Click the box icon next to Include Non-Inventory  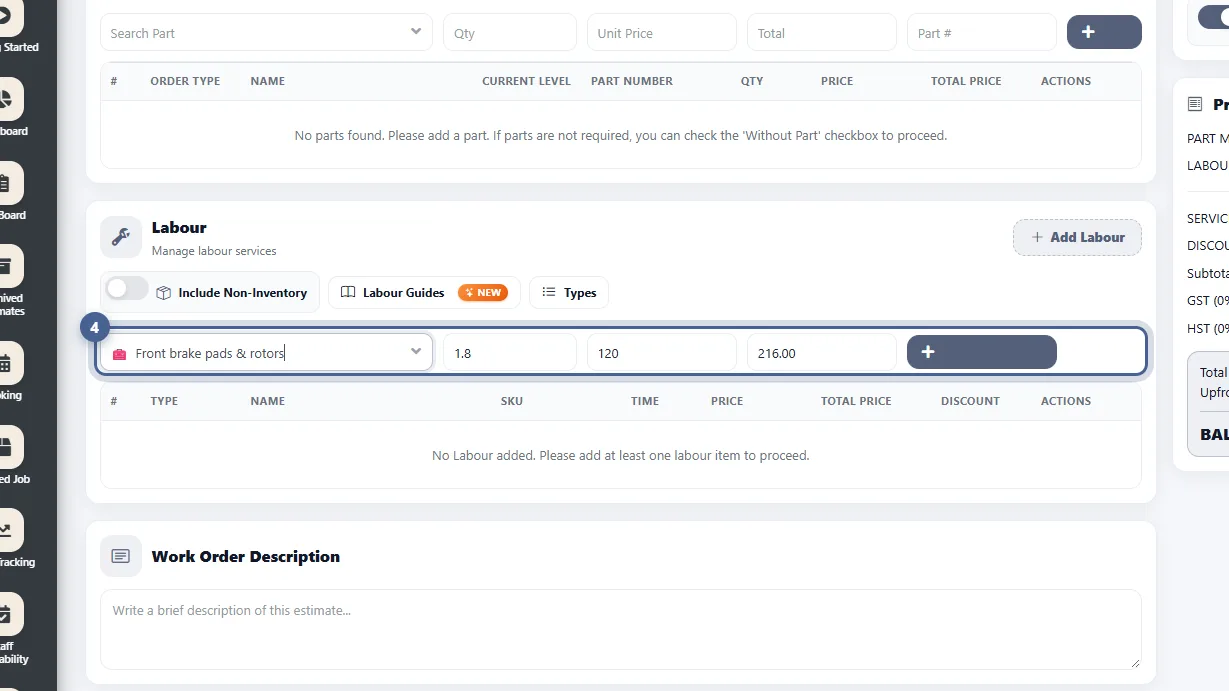(x=164, y=292)
